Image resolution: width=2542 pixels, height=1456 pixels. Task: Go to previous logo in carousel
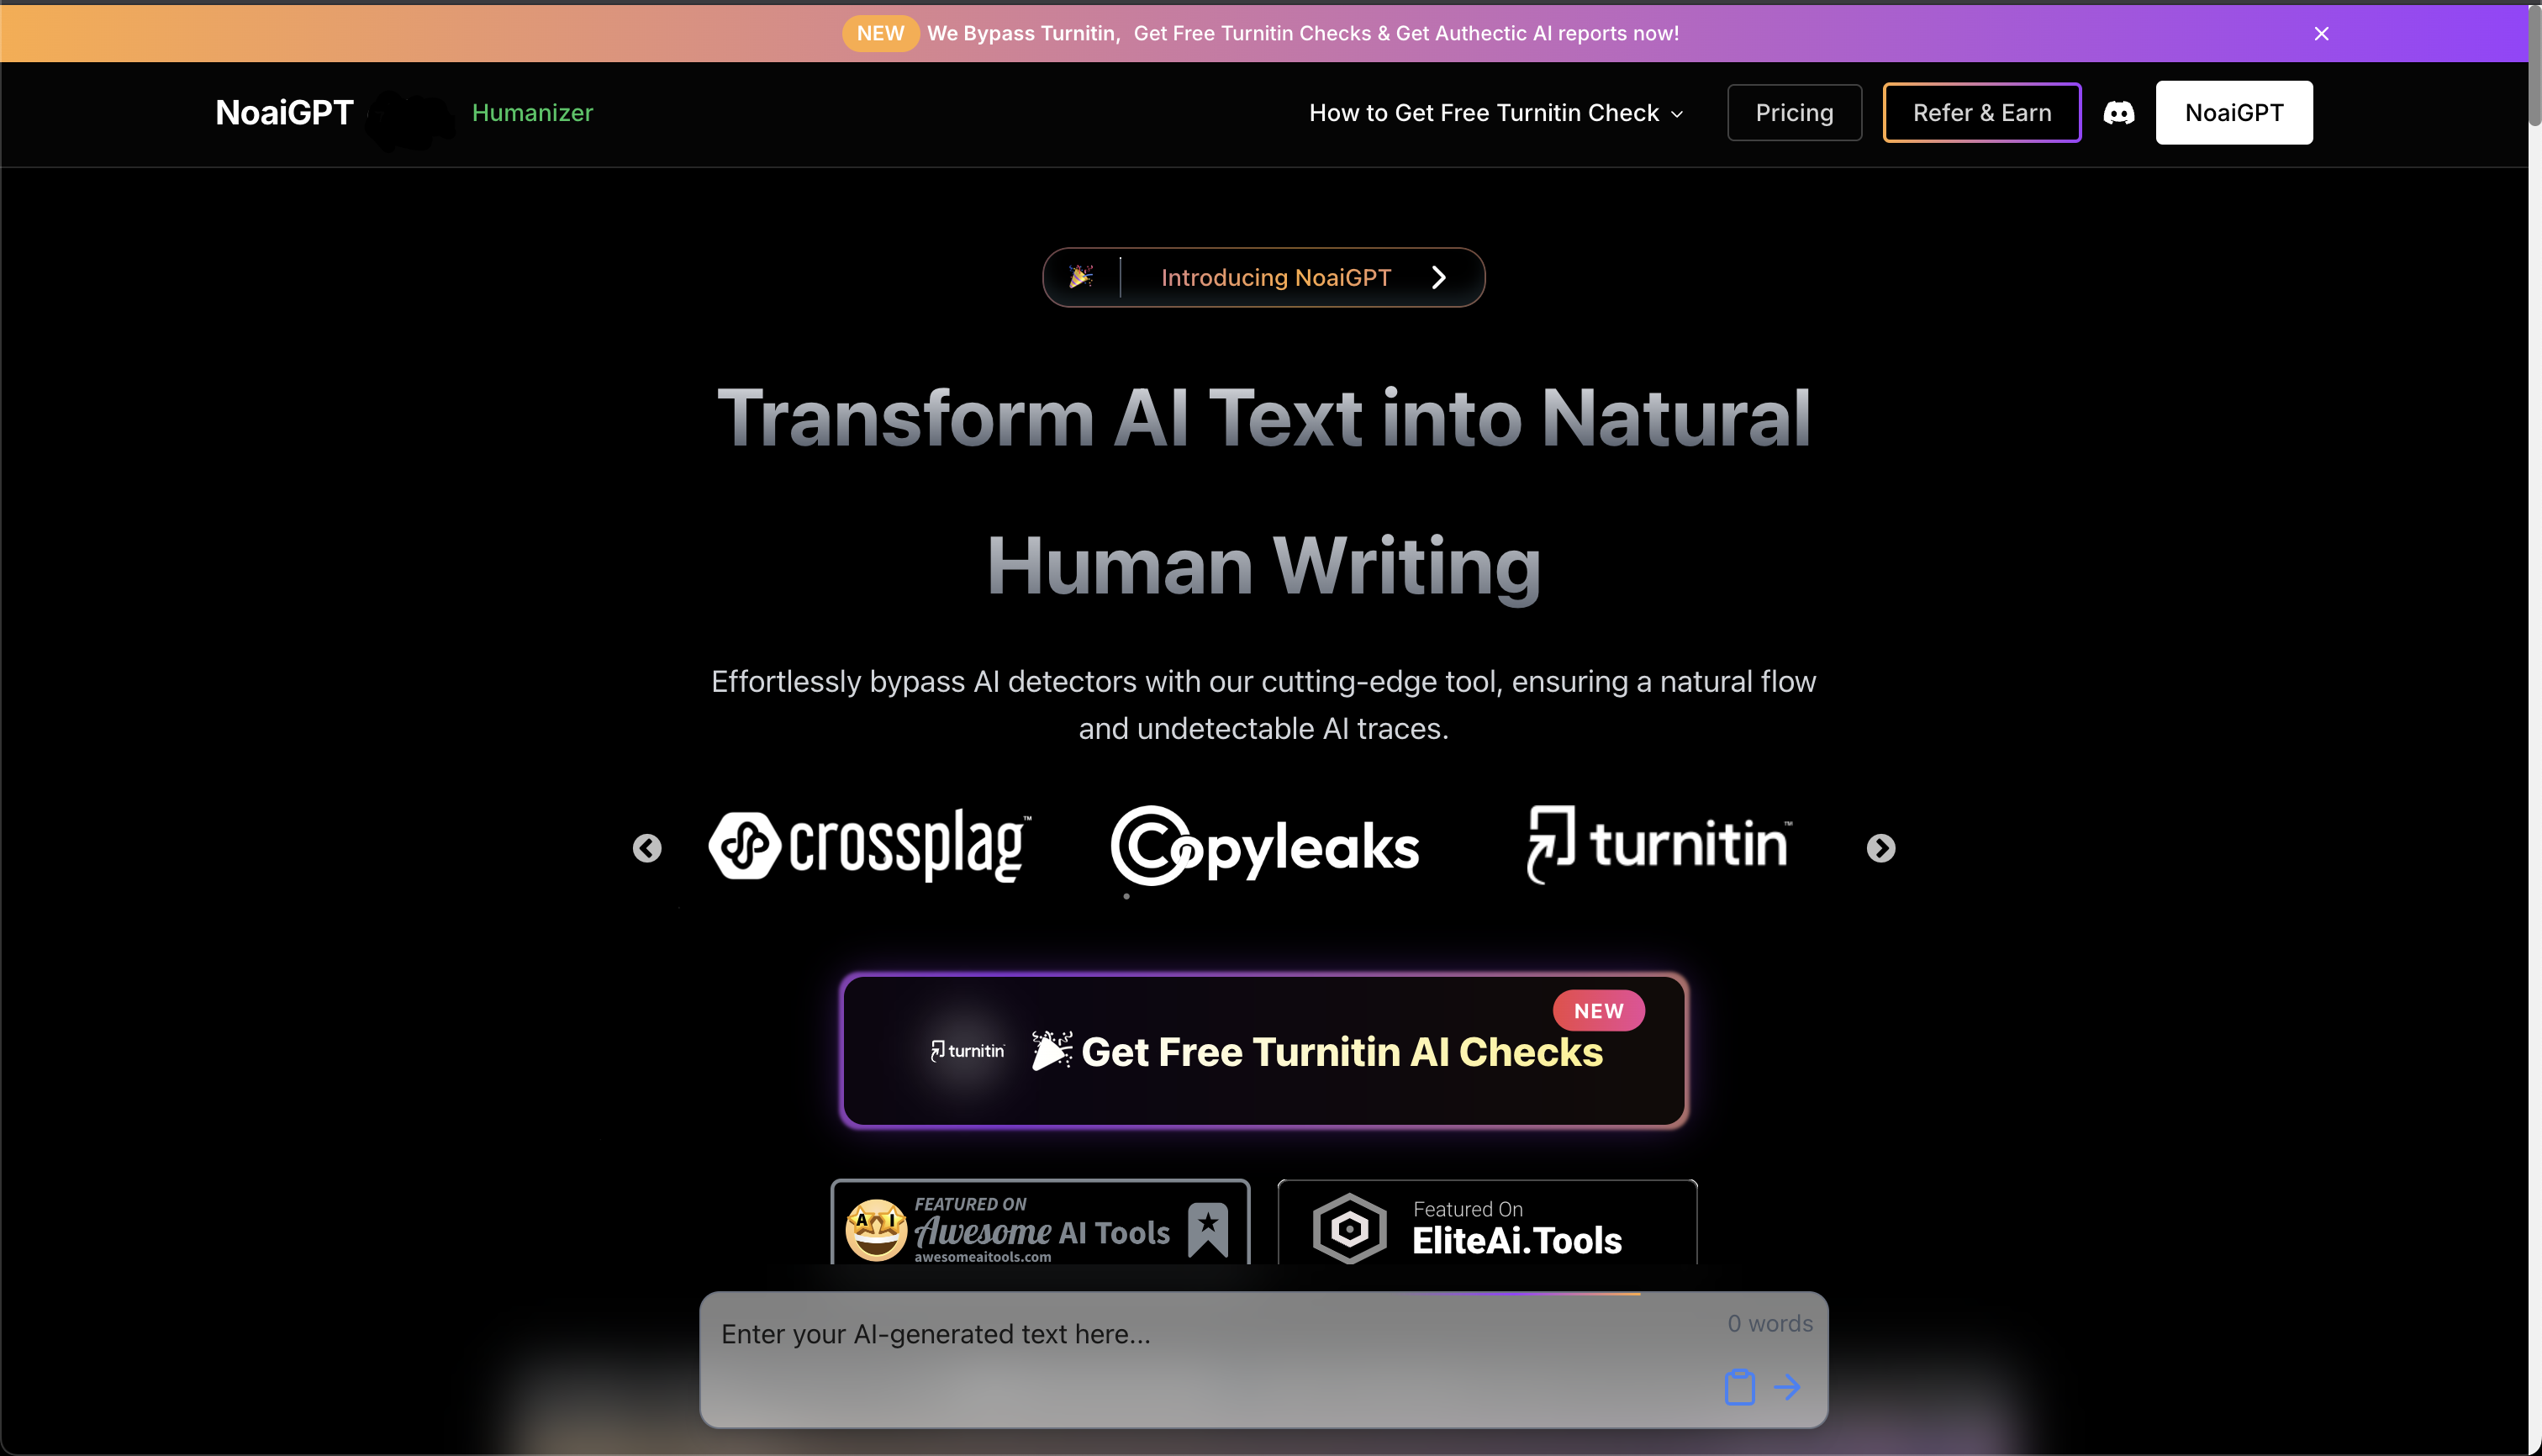(647, 848)
